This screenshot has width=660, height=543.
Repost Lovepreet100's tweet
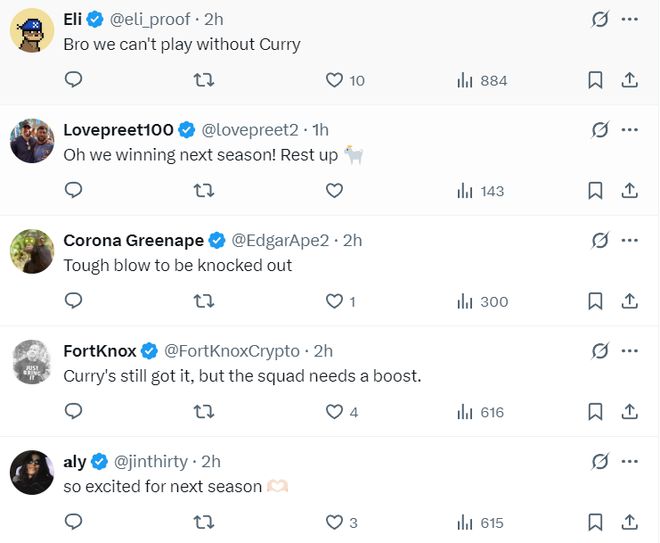point(204,190)
